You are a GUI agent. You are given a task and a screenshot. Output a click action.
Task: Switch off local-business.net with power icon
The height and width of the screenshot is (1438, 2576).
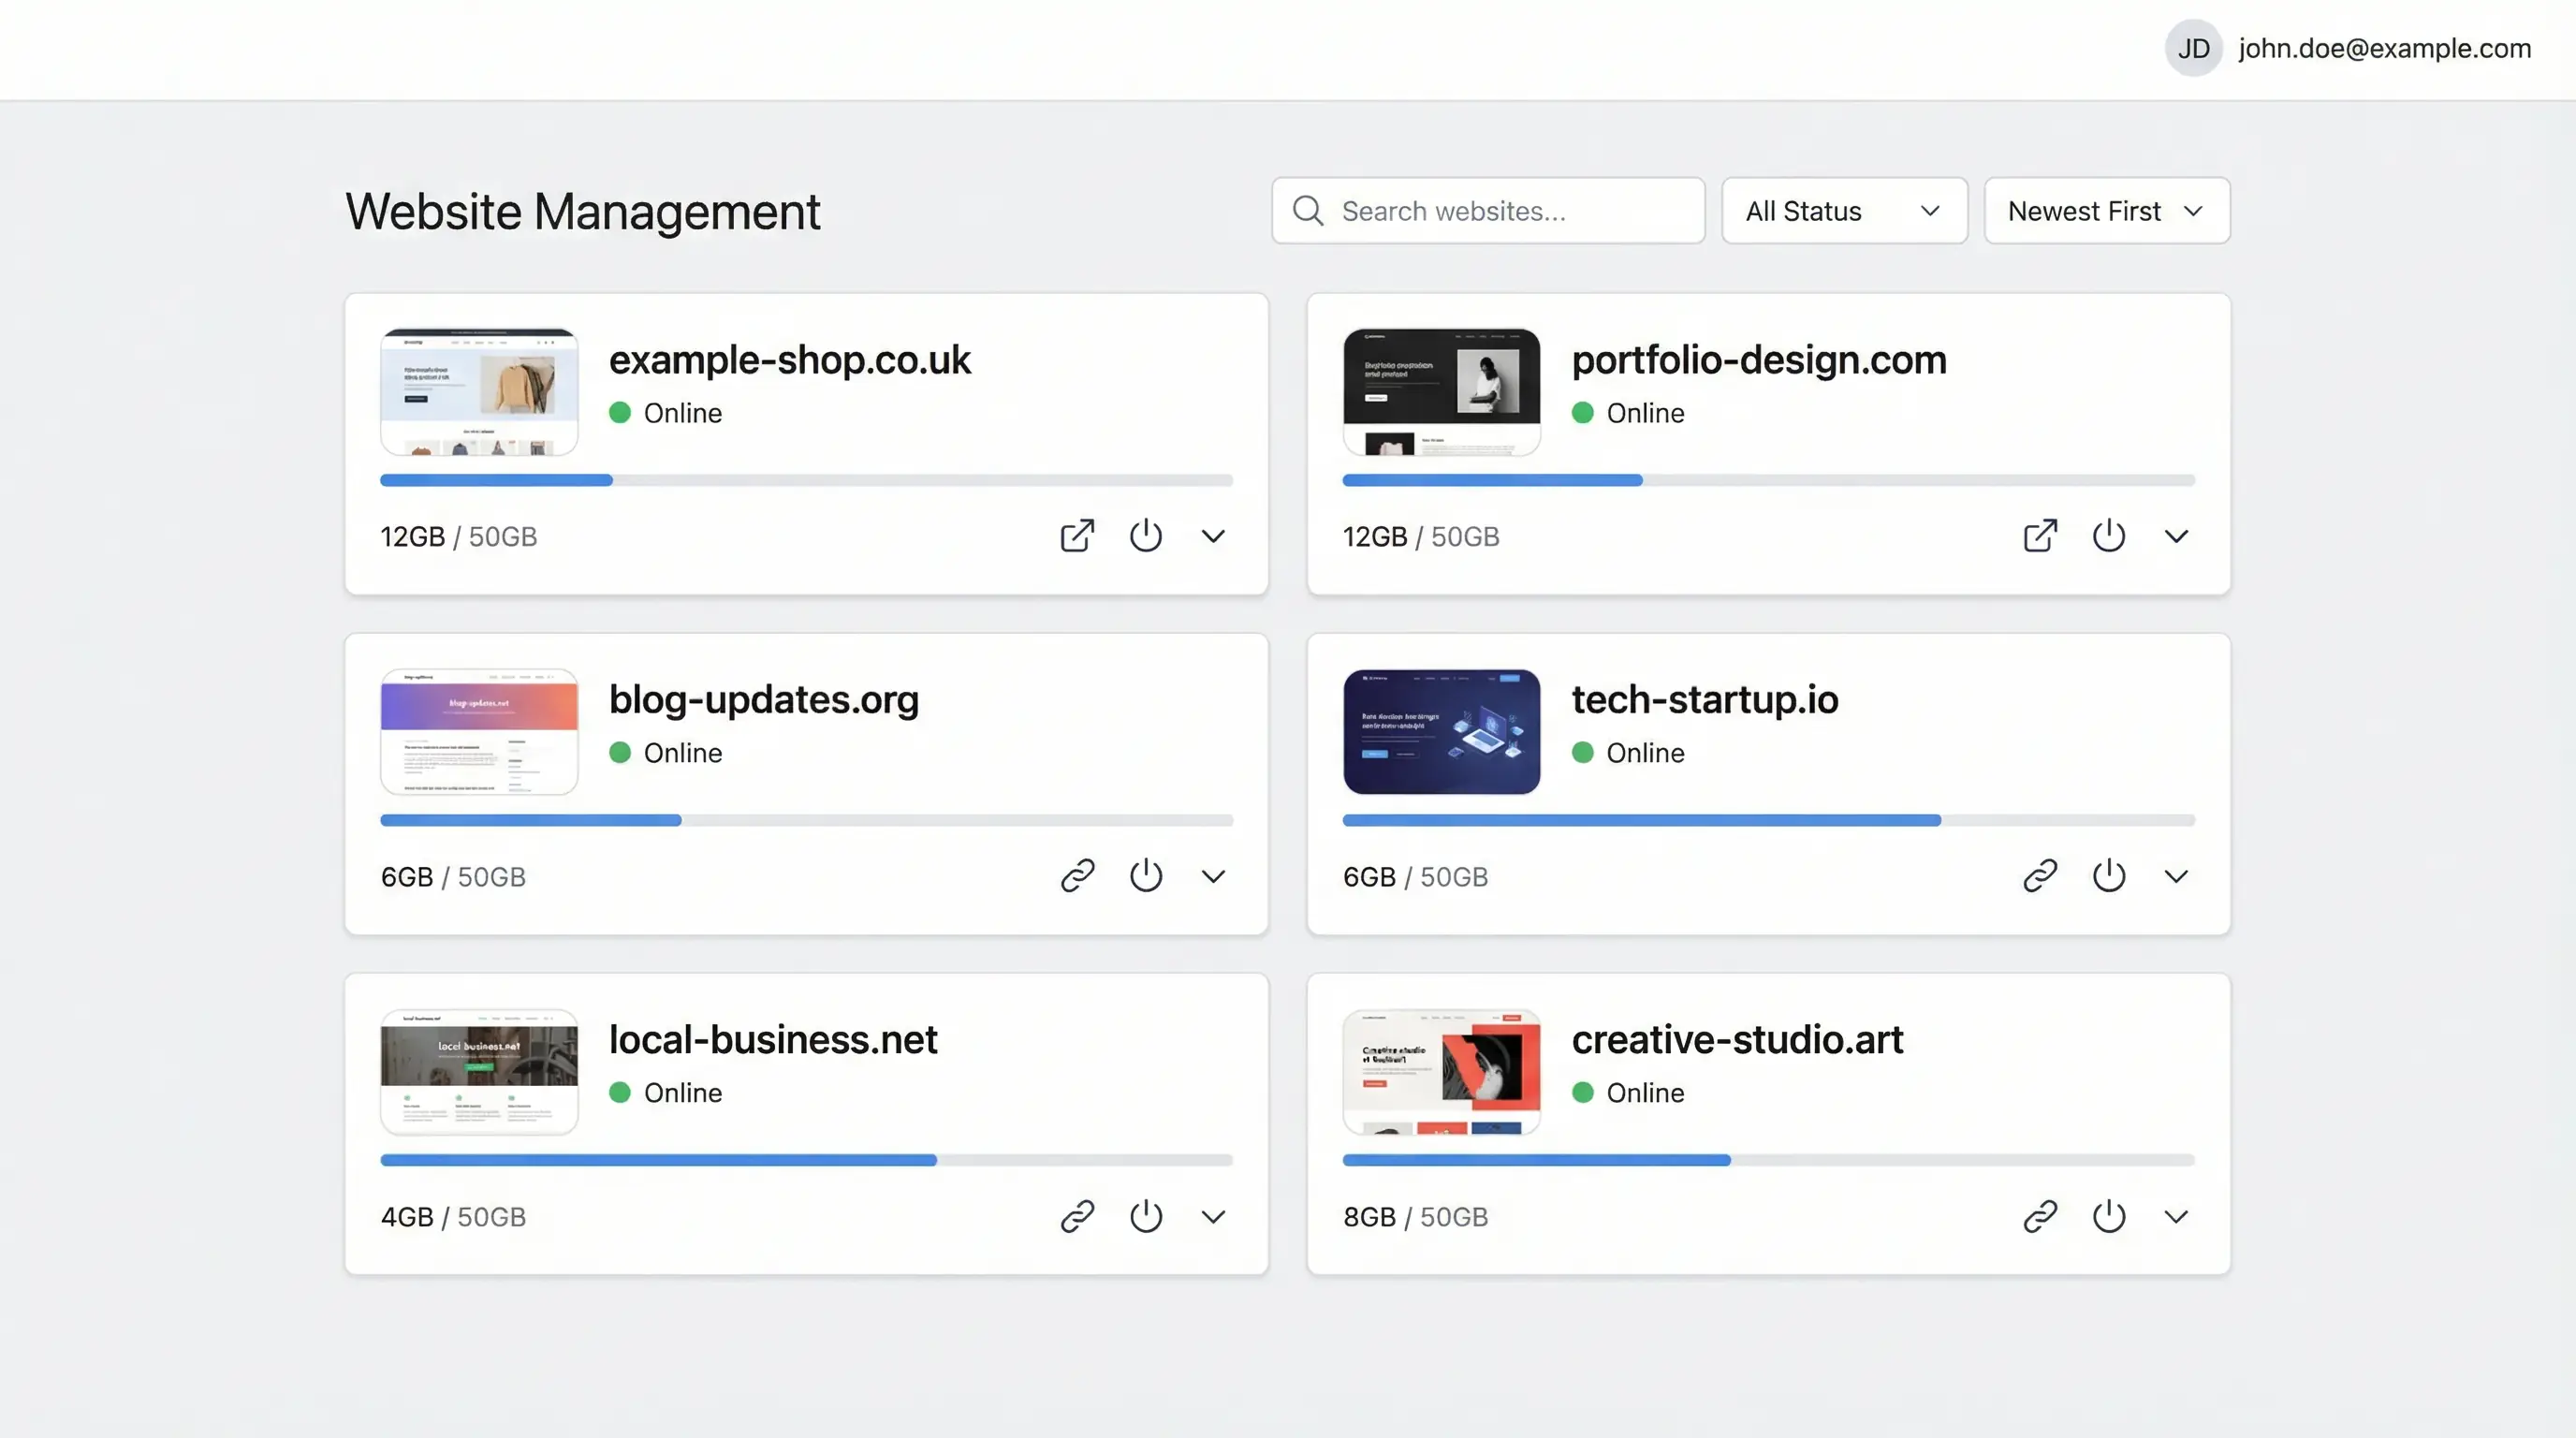pyautogui.click(x=1146, y=1216)
